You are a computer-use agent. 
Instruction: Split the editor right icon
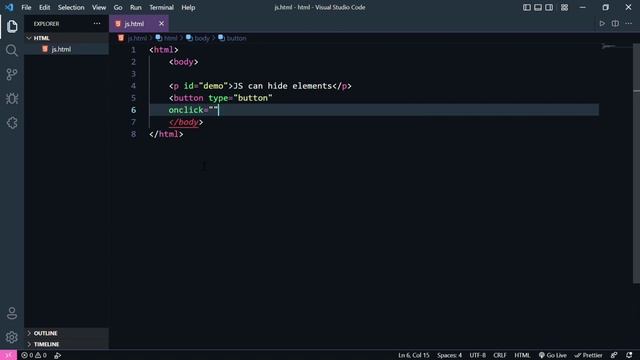point(615,24)
